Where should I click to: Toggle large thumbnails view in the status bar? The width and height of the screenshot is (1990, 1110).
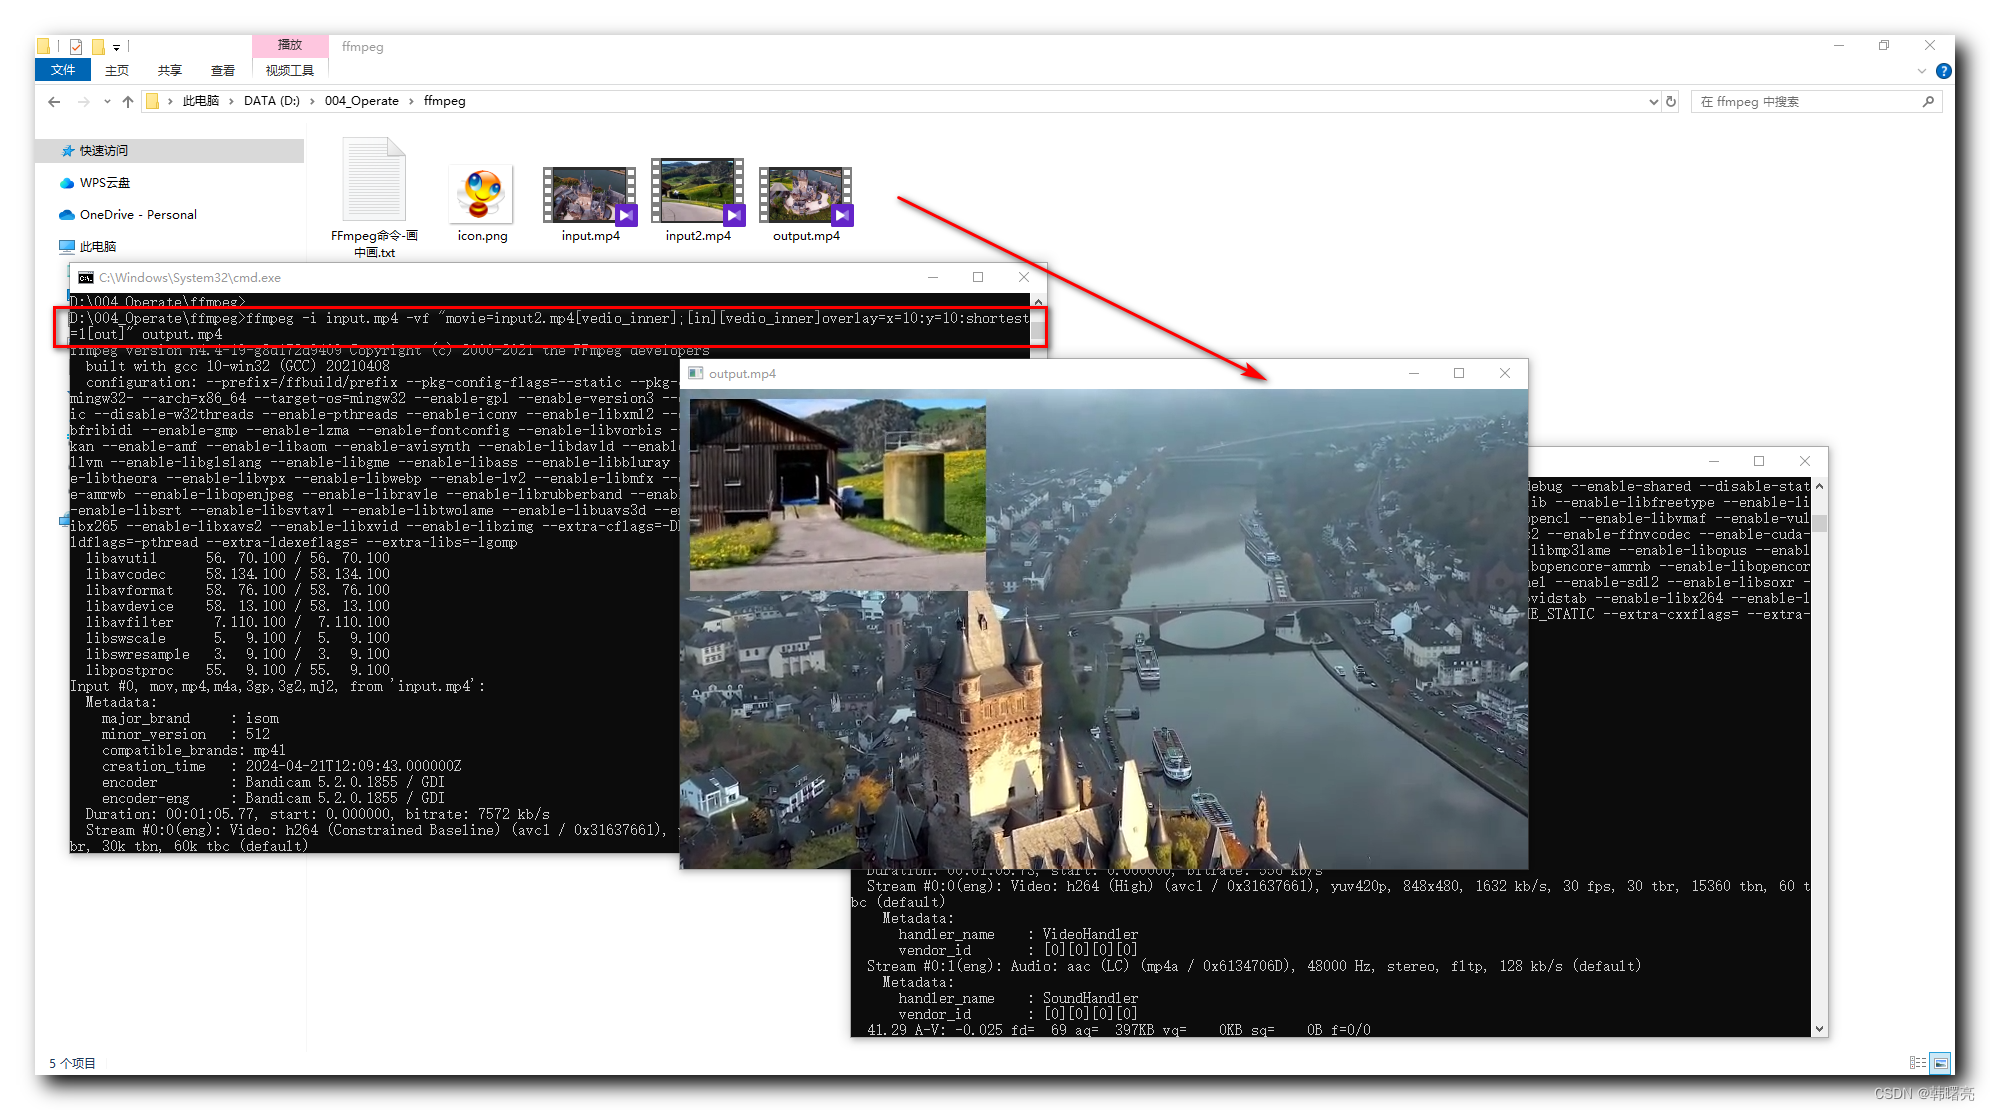(x=1938, y=1062)
